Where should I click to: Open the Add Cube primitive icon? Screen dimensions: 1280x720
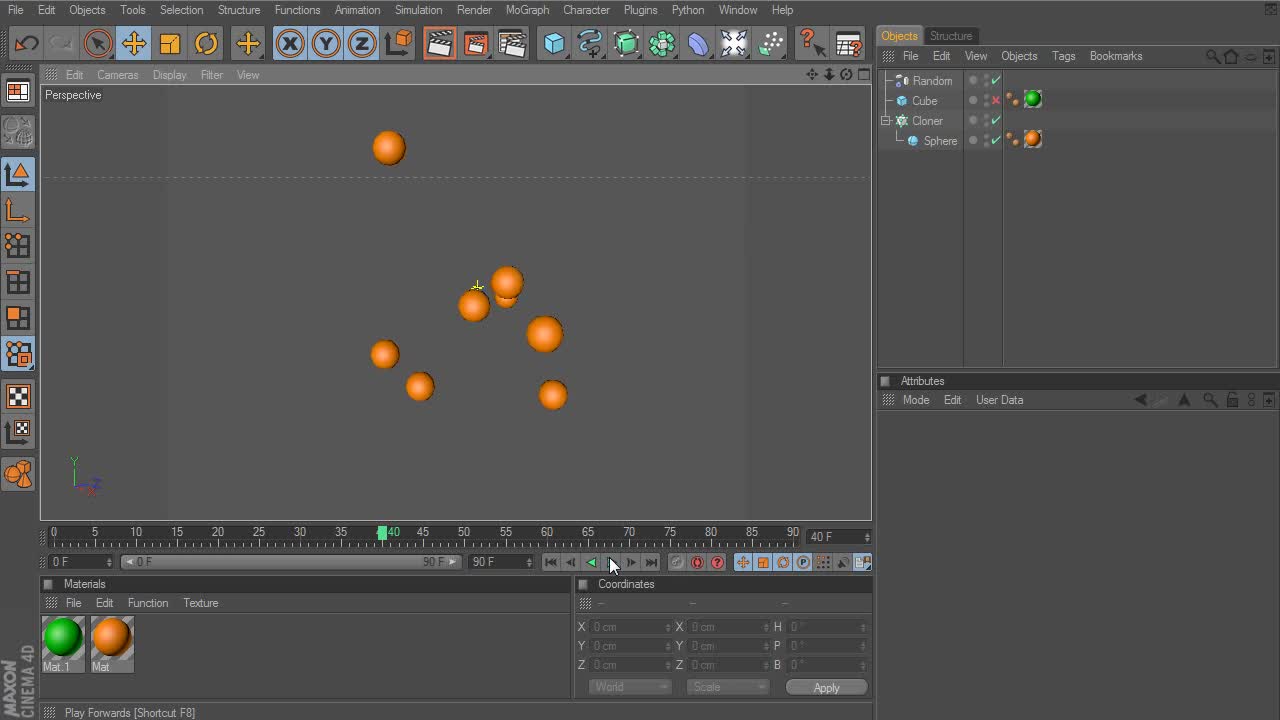pyautogui.click(x=554, y=44)
